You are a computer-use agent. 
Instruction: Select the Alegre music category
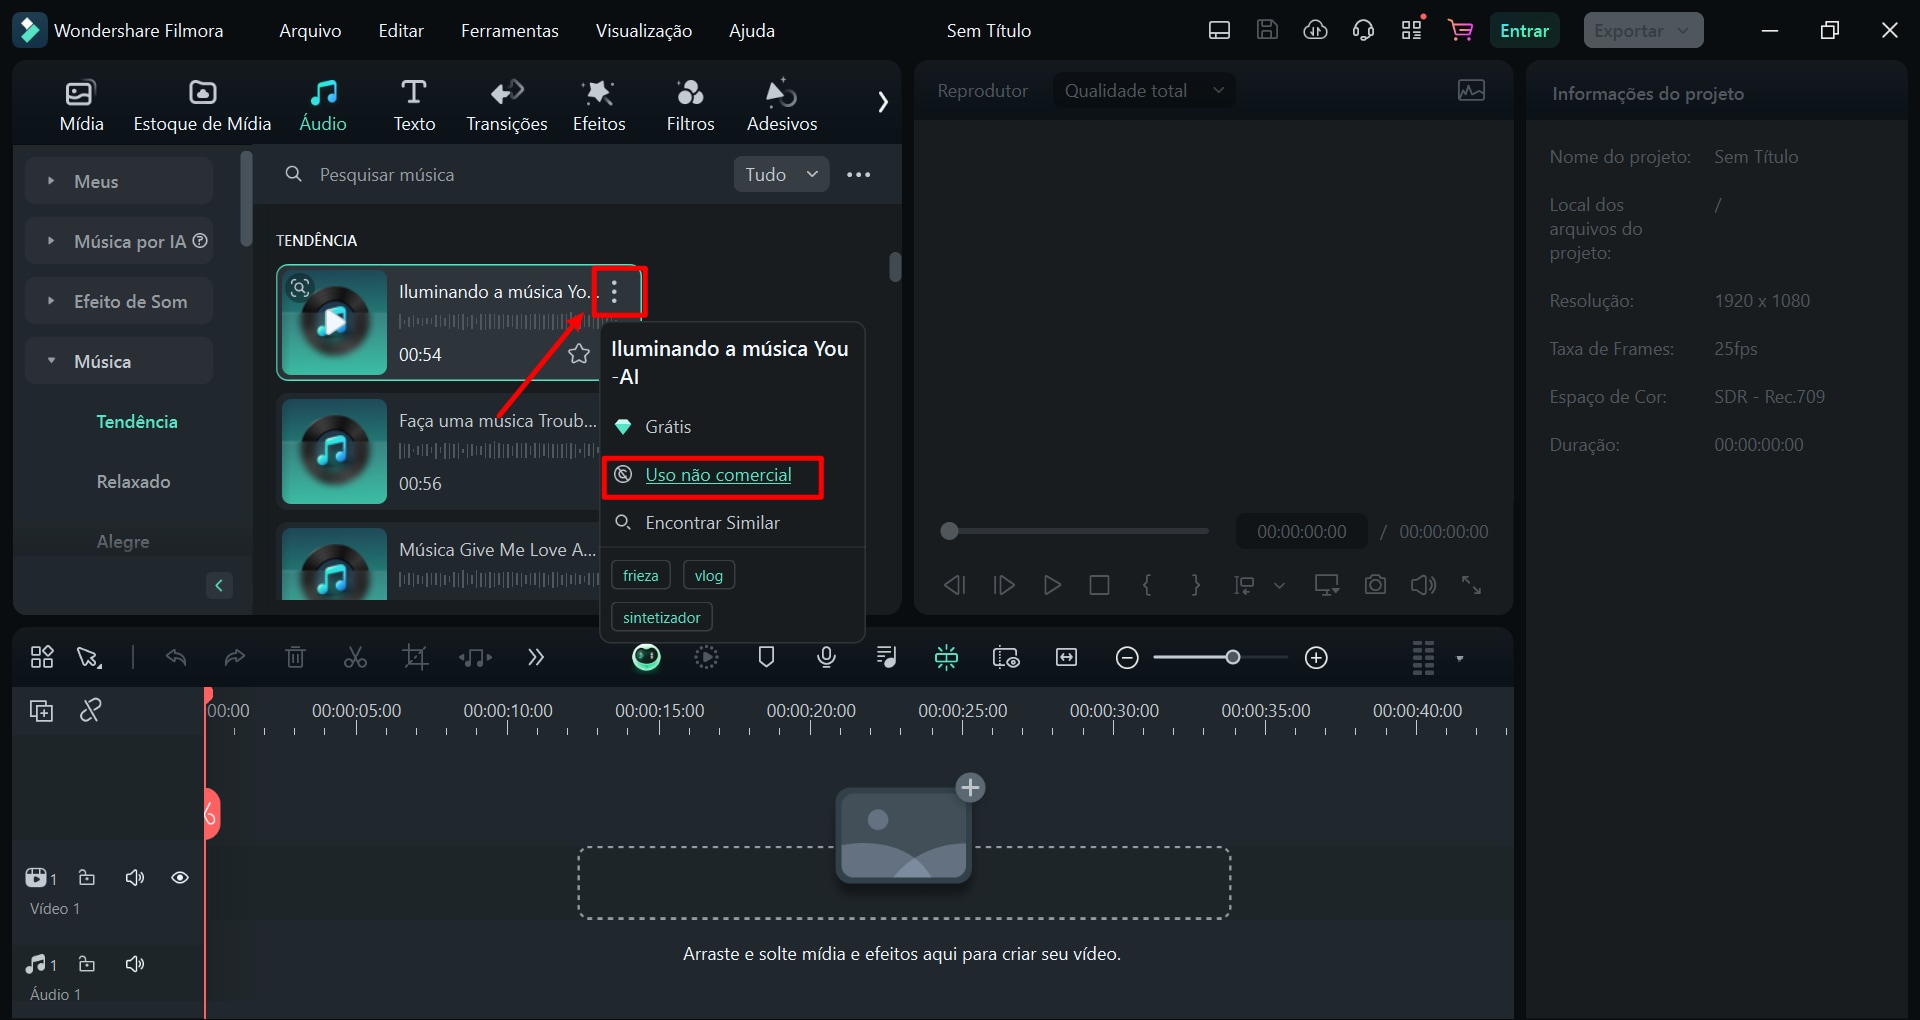pyautogui.click(x=123, y=541)
